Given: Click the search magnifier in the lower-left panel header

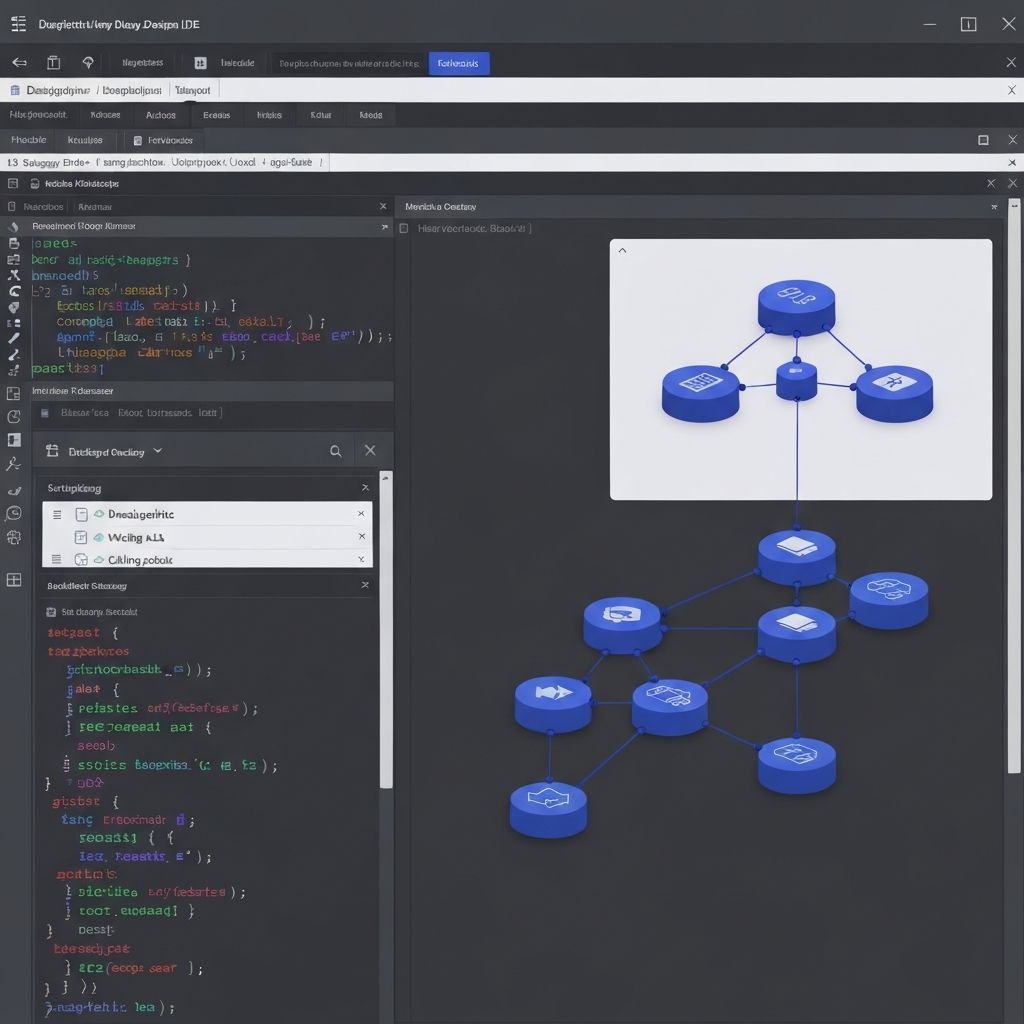Looking at the screenshot, I should pyautogui.click(x=336, y=452).
